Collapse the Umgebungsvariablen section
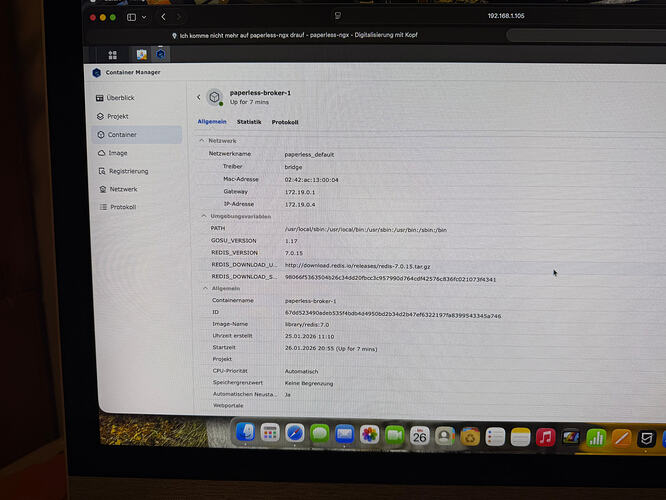 (x=201, y=216)
